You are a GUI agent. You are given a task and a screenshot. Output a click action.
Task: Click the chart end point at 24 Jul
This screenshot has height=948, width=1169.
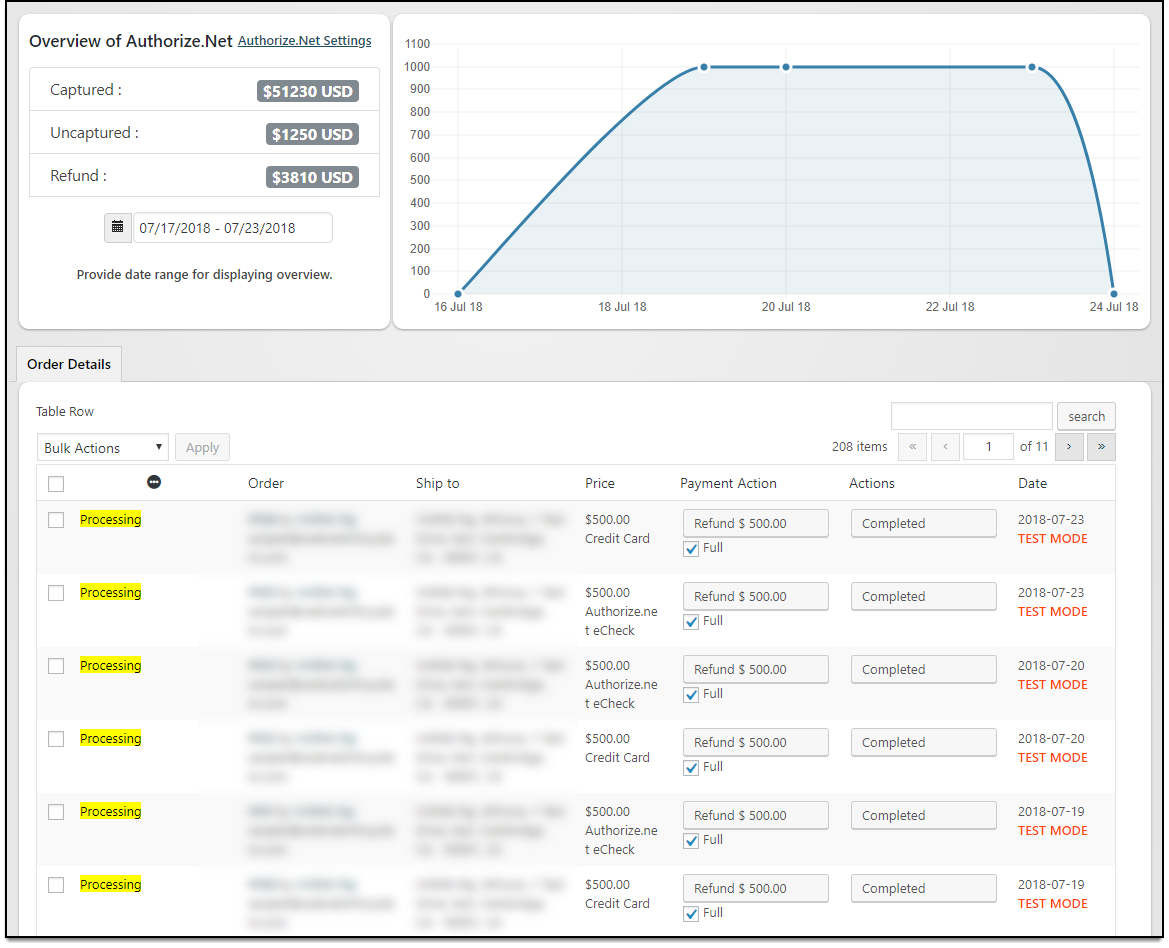tap(1114, 294)
